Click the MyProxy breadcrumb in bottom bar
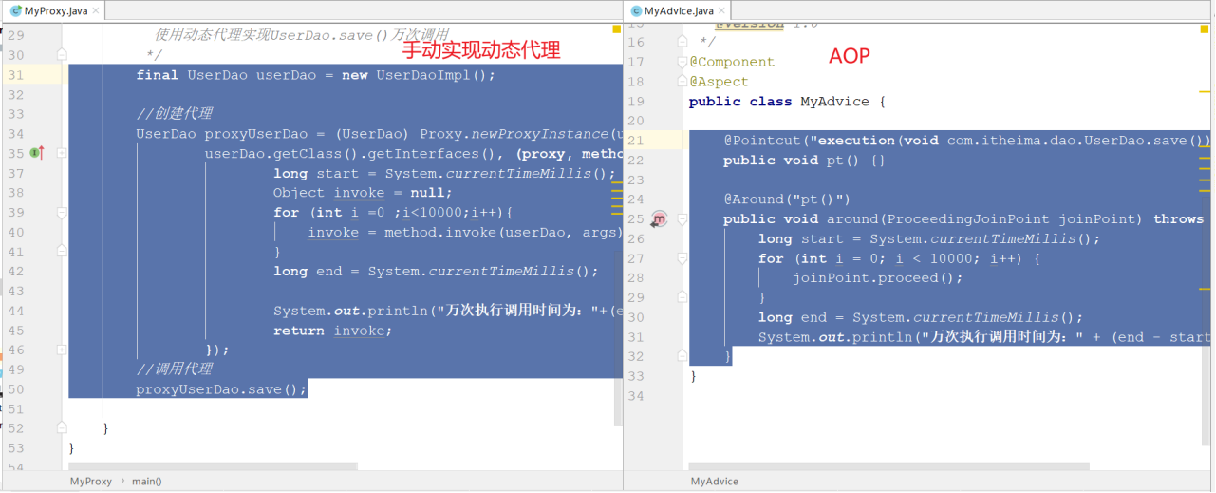 pos(90,481)
